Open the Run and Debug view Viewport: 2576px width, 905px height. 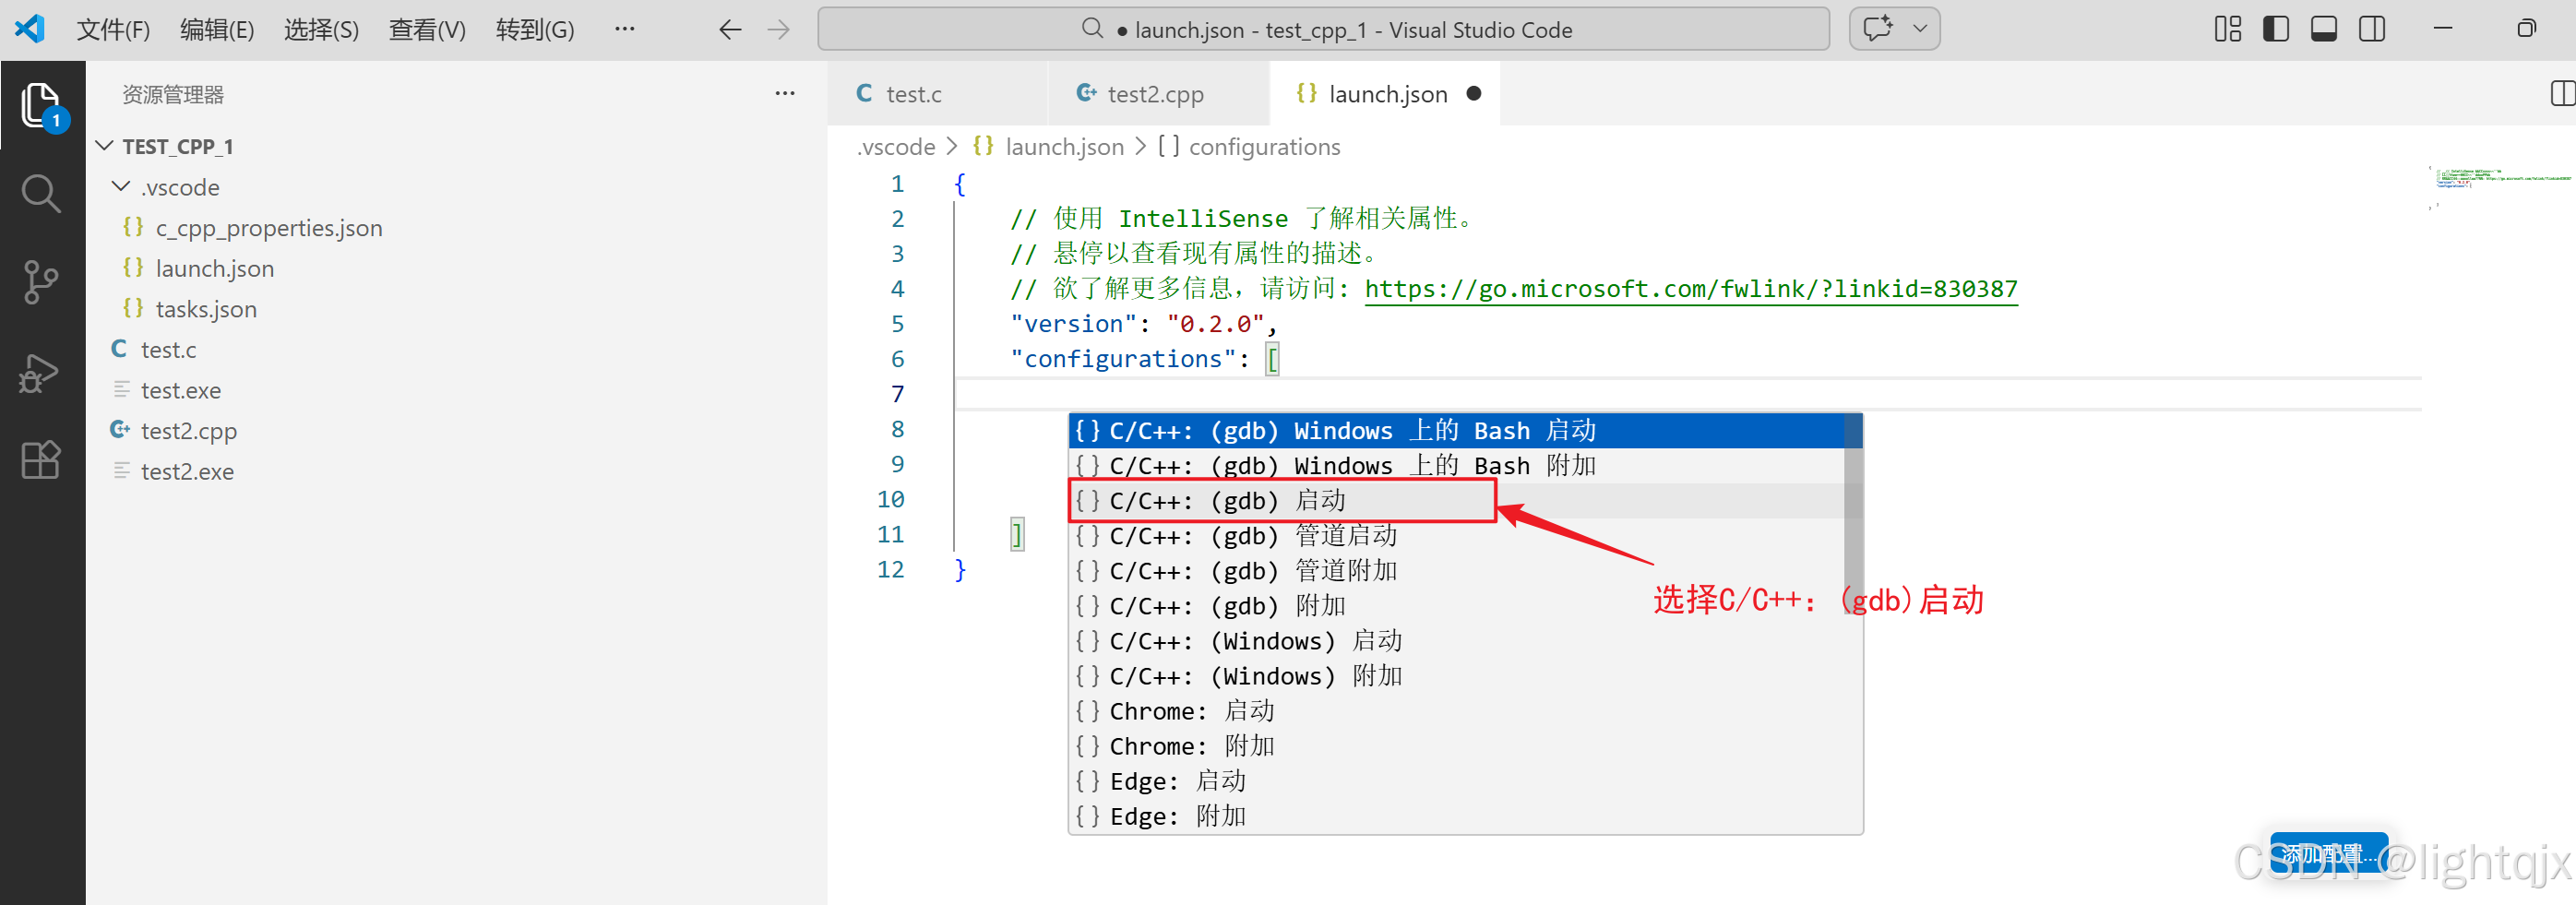pos(41,372)
